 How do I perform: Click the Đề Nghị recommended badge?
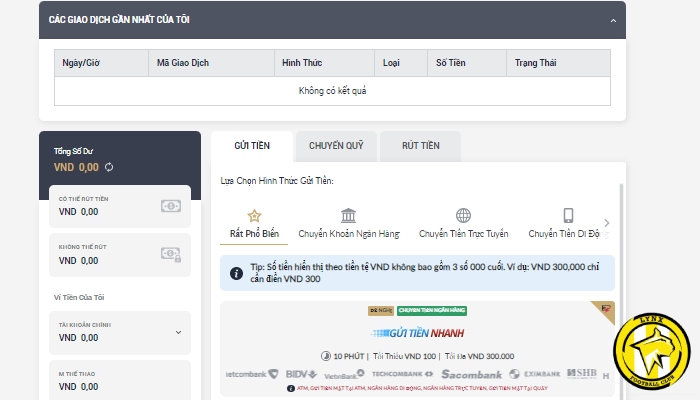click(x=381, y=310)
